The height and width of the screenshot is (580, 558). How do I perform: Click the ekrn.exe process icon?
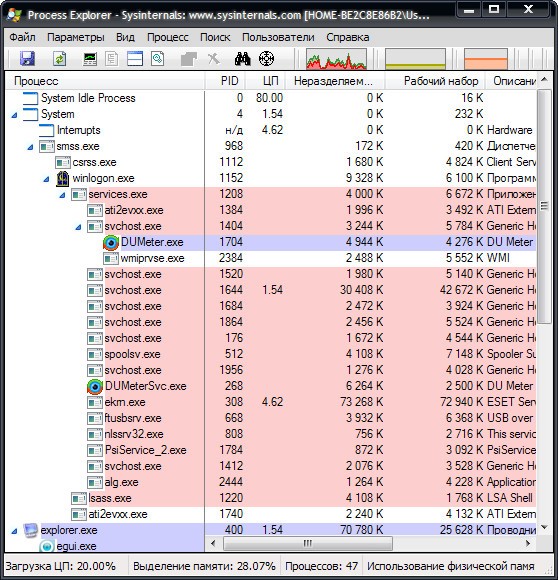(95, 402)
